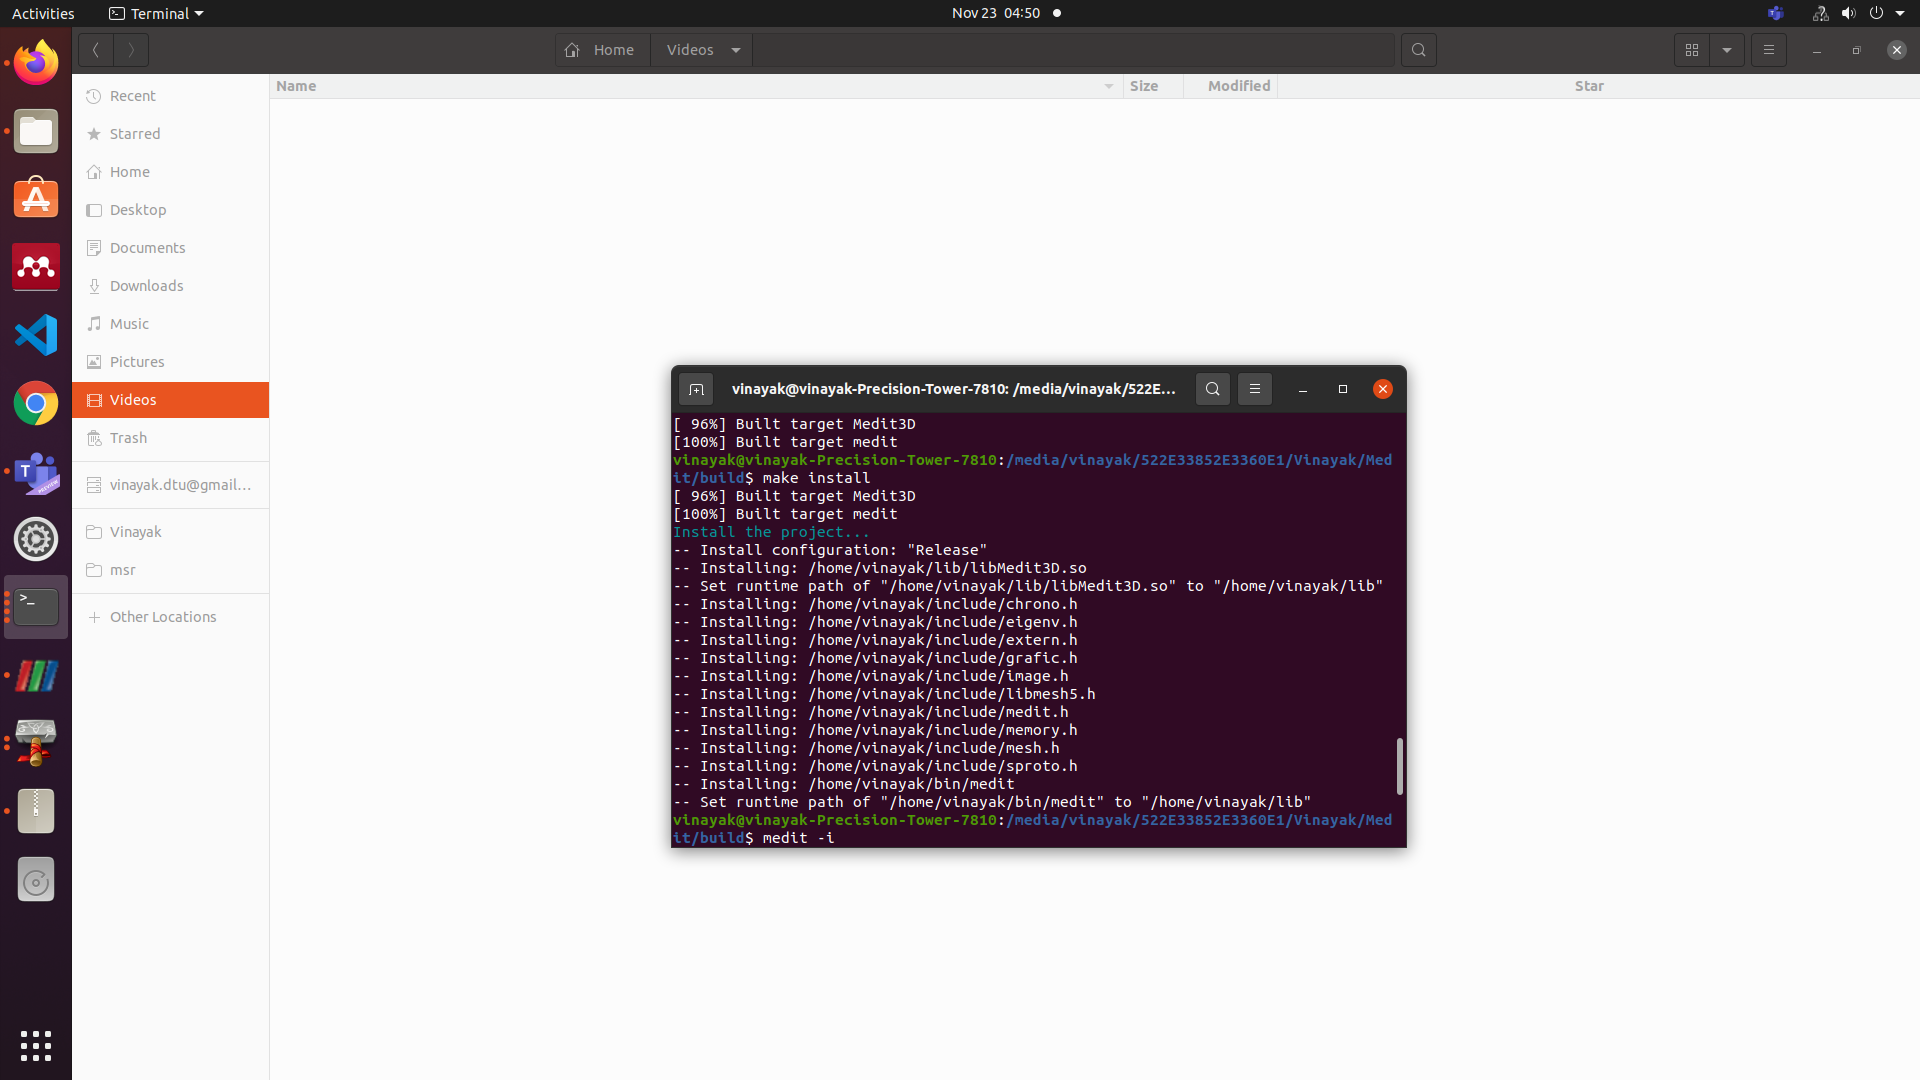The height and width of the screenshot is (1080, 1920).
Task: Open Files hamburger menu
Action: click(1768, 50)
